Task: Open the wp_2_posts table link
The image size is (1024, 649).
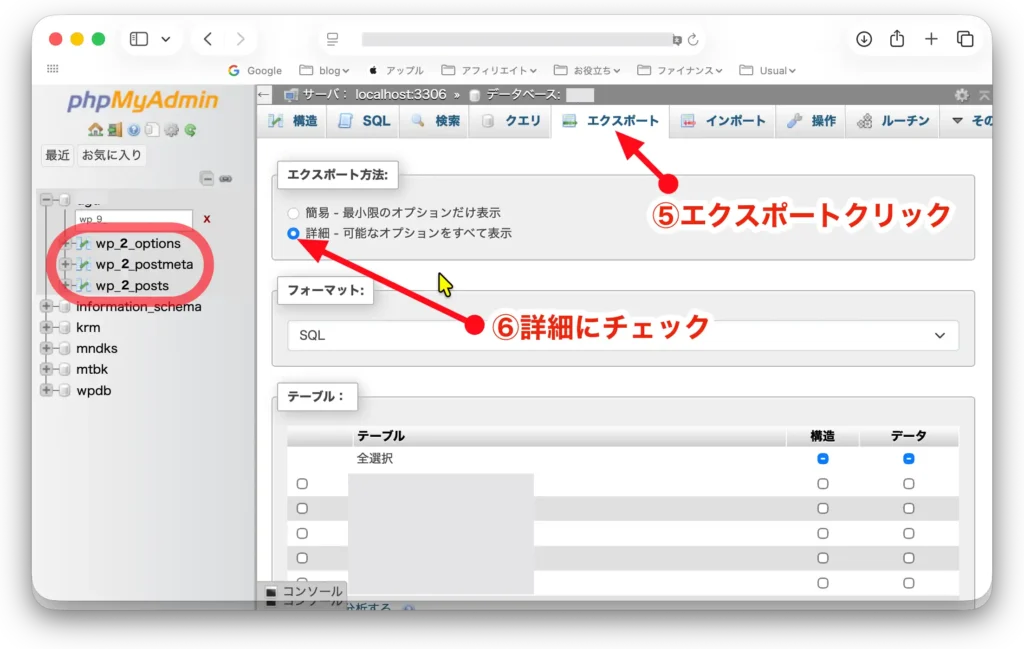Action: pyautogui.click(x=132, y=286)
